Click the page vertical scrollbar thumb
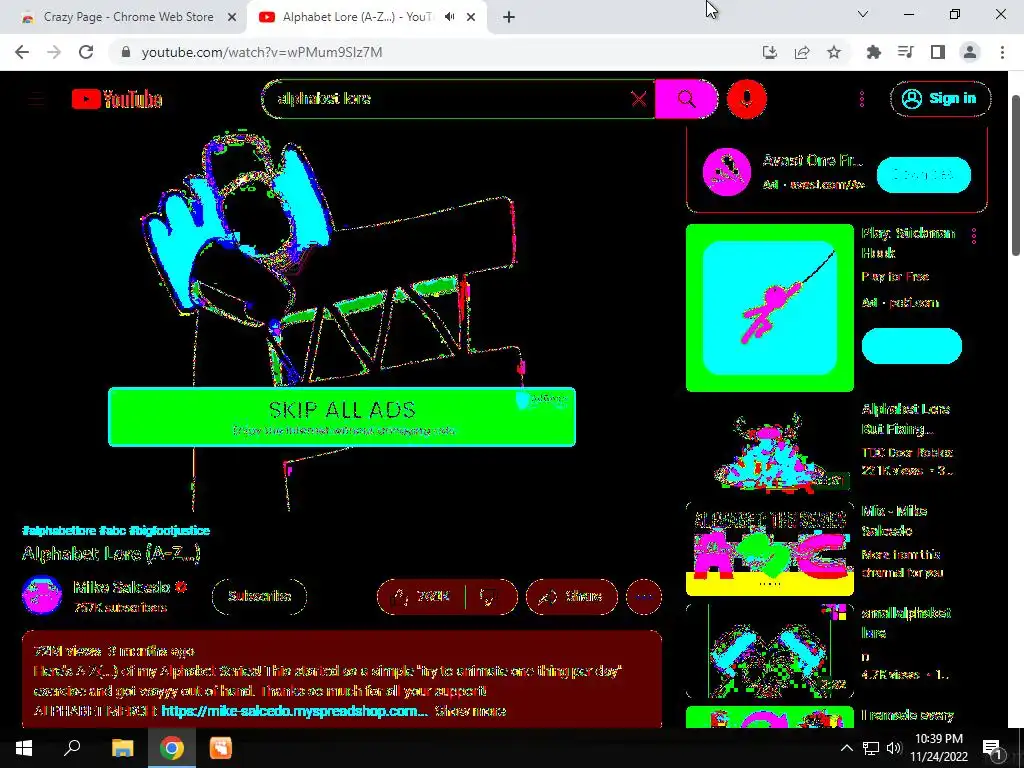This screenshot has height=768, width=1024. [1016, 175]
